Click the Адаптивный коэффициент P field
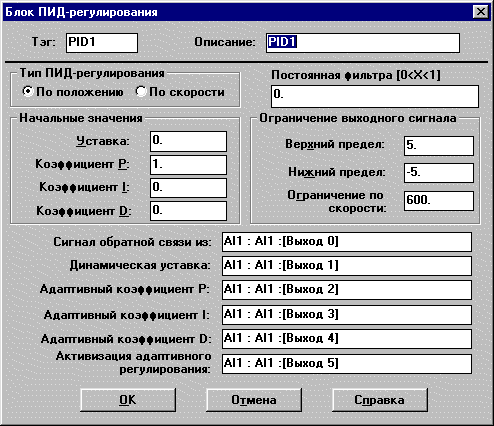 pos(347,290)
